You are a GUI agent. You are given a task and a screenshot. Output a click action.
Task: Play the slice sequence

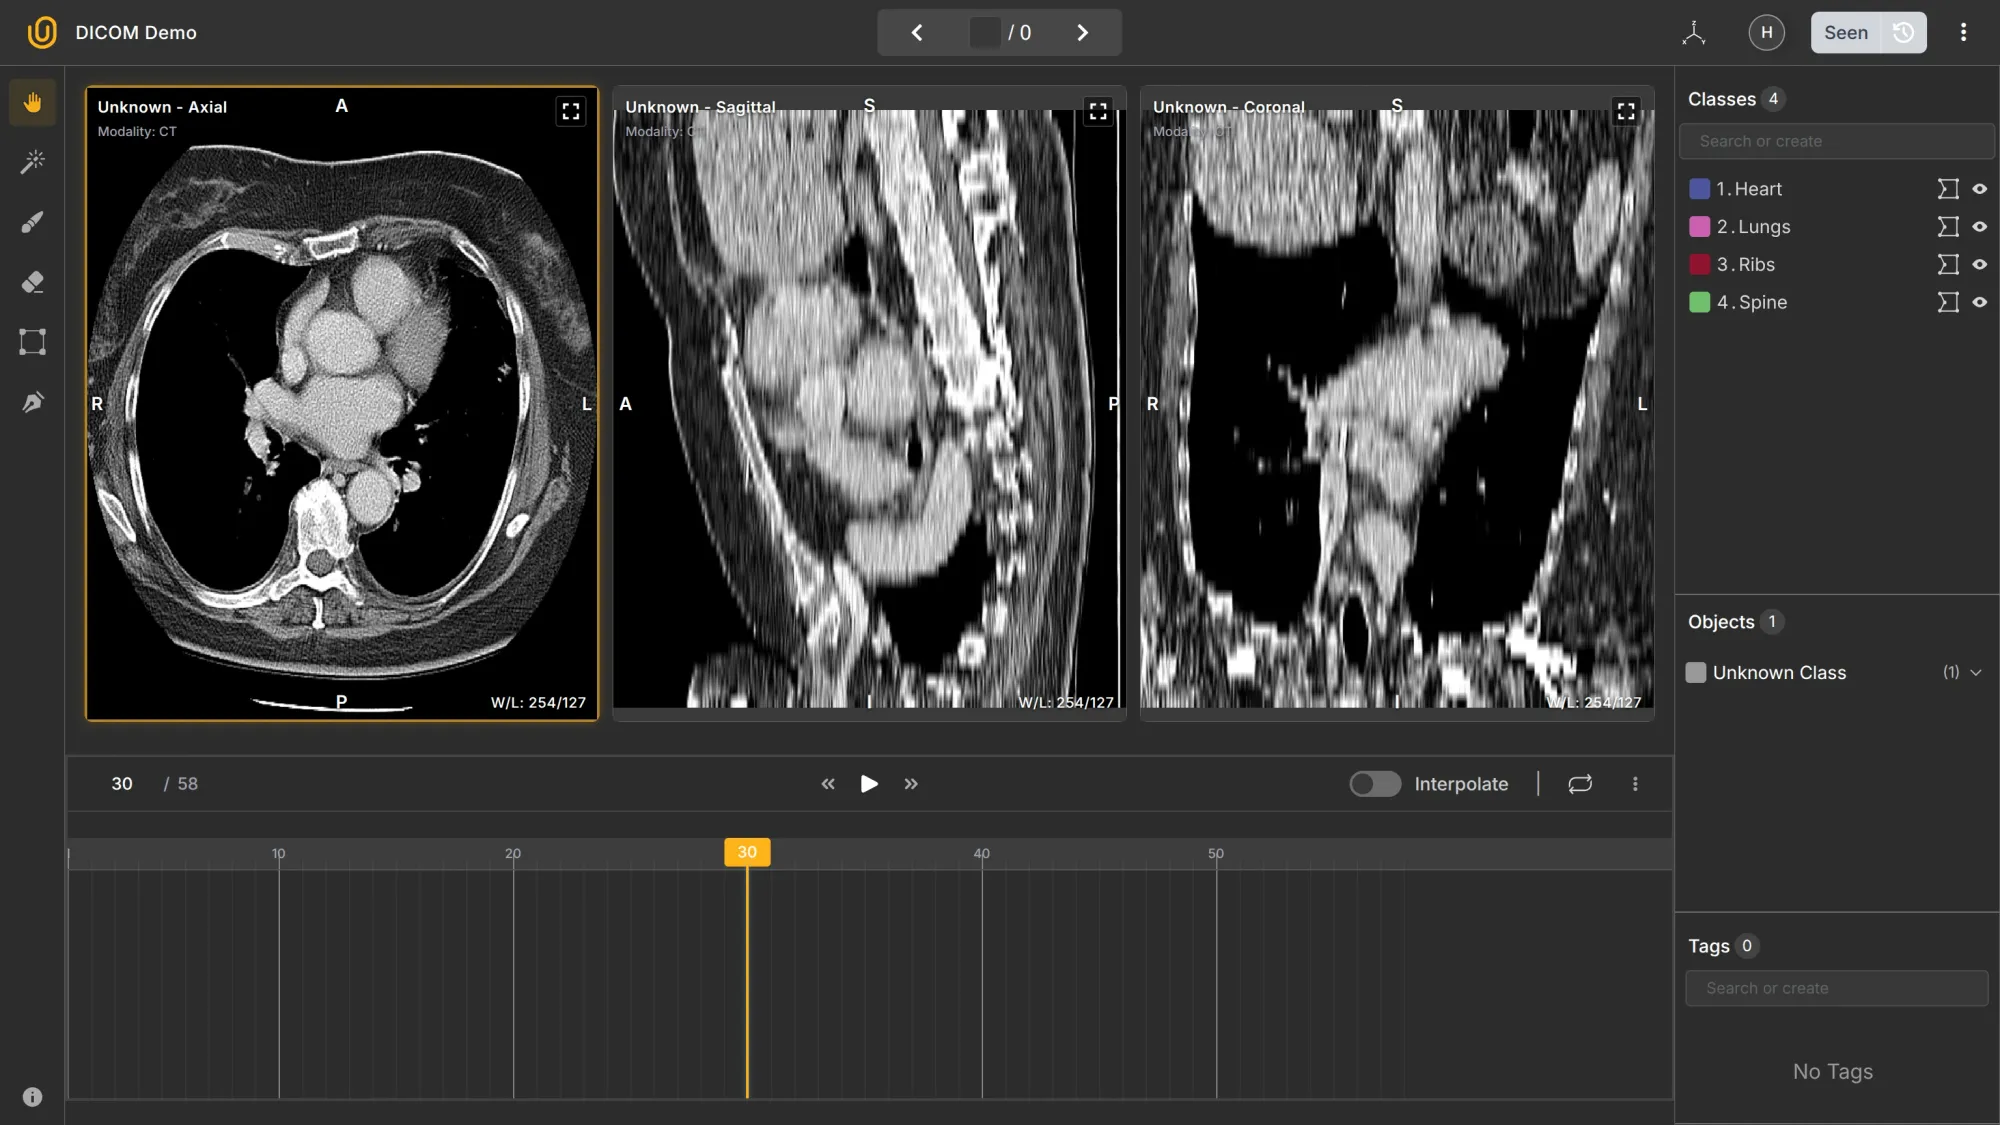pos(868,784)
